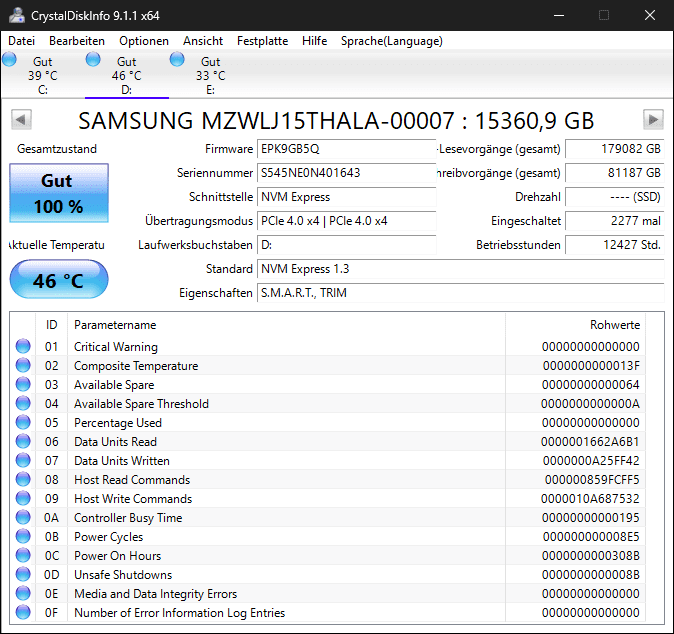Click Eingeschaltet value 2277 mal

click(615, 221)
